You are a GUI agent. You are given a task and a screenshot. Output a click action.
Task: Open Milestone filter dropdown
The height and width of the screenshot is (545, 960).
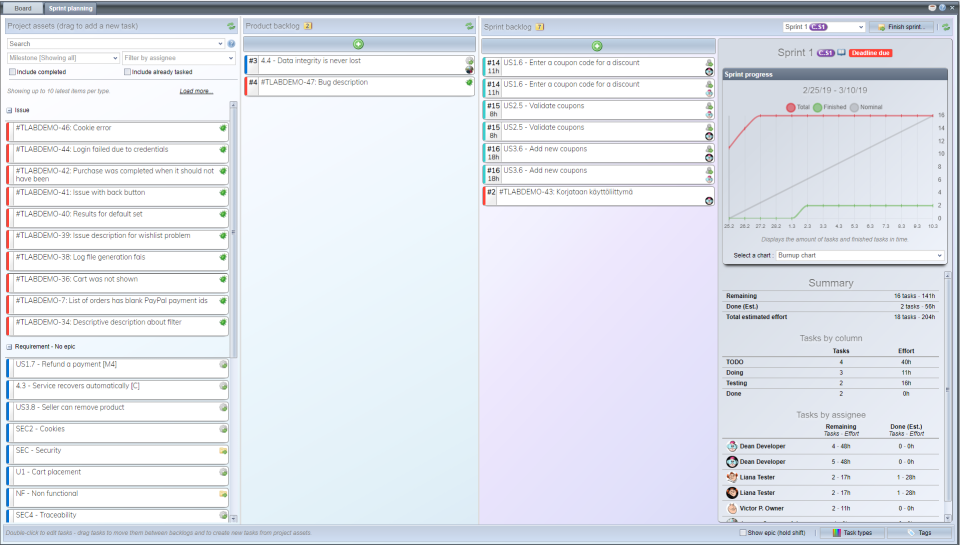pyautogui.click(x=115, y=58)
